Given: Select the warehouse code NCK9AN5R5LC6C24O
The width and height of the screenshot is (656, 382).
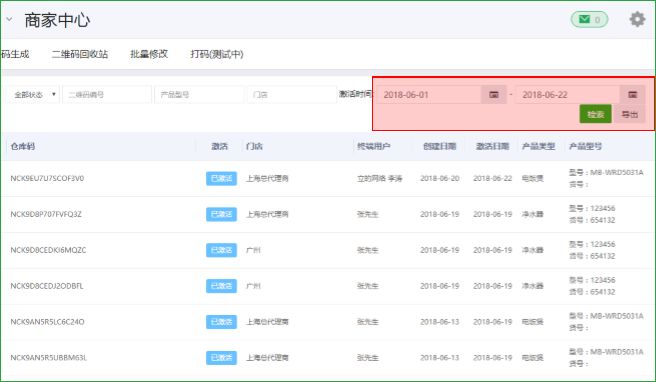Looking at the screenshot, I should click(47, 322).
